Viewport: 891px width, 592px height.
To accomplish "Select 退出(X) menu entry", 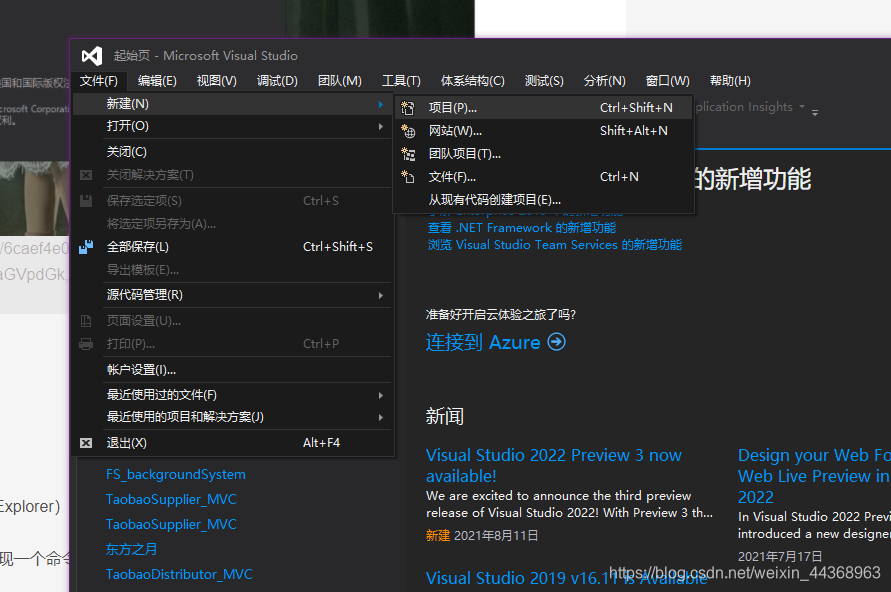I will [x=232, y=443].
